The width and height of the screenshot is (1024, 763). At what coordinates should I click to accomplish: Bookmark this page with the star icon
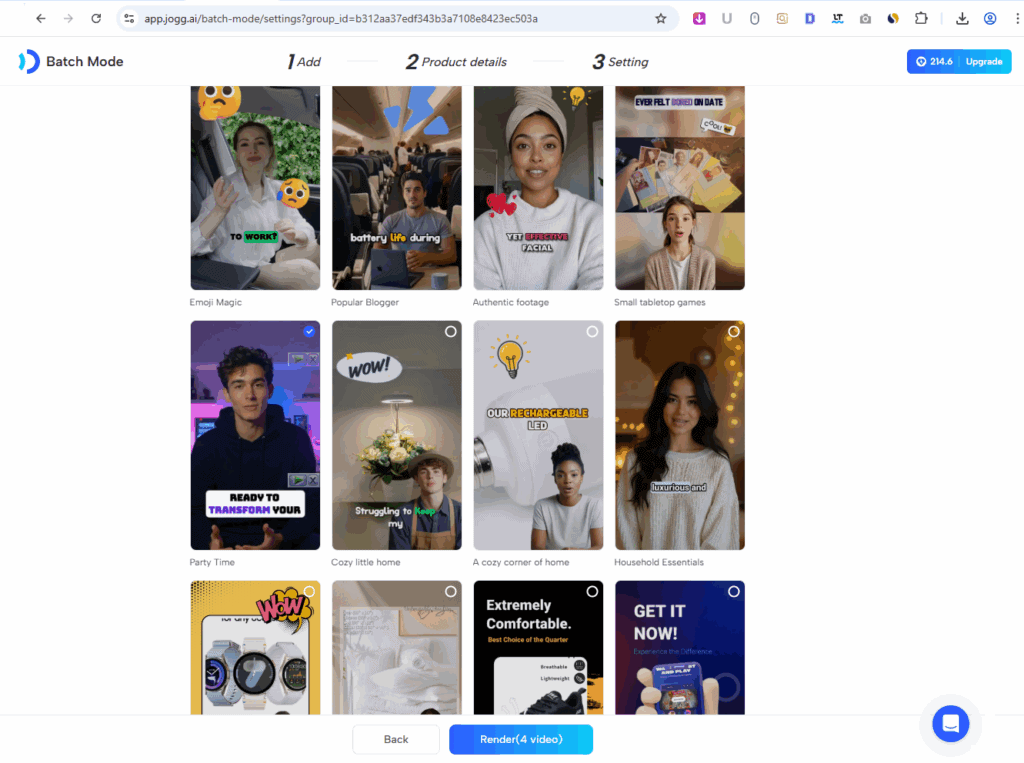660,18
